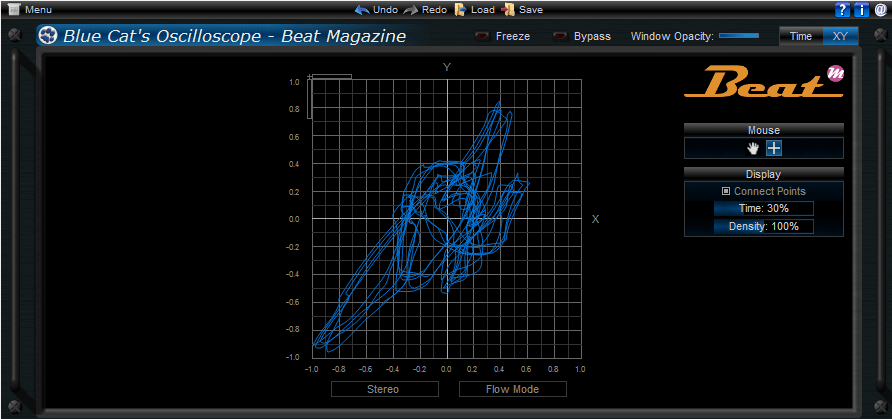Image resolution: width=892 pixels, height=419 pixels.
Task: Switch to the XY view tab
Action: [840, 36]
